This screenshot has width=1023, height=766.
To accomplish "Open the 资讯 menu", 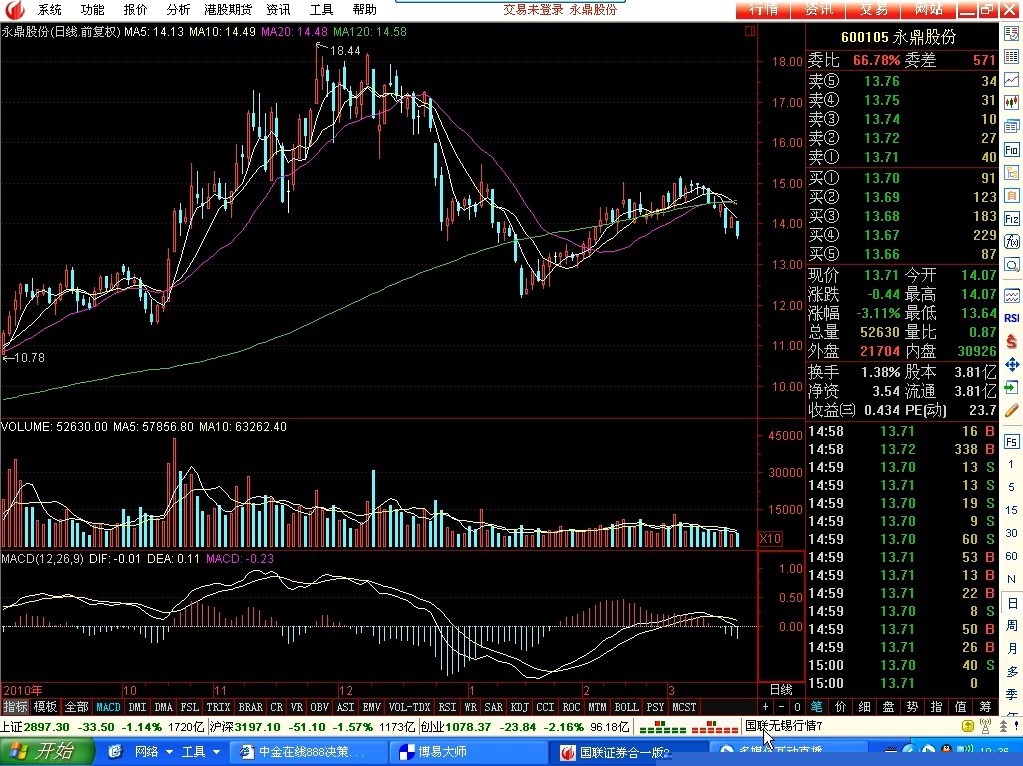I will pos(279,9).
